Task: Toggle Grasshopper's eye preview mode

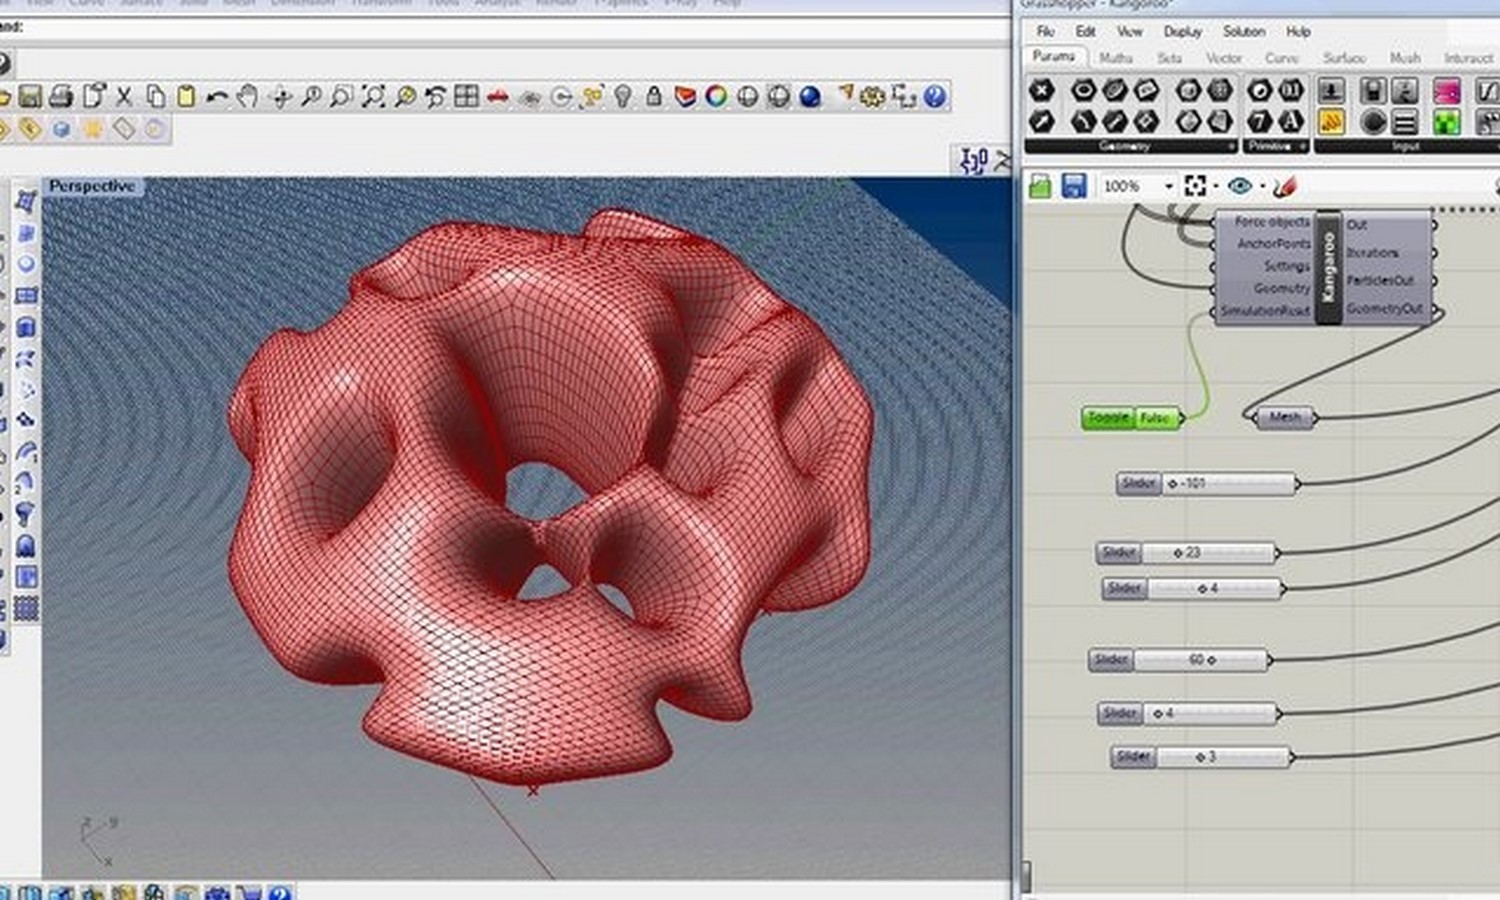Action: tap(1240, 186)
